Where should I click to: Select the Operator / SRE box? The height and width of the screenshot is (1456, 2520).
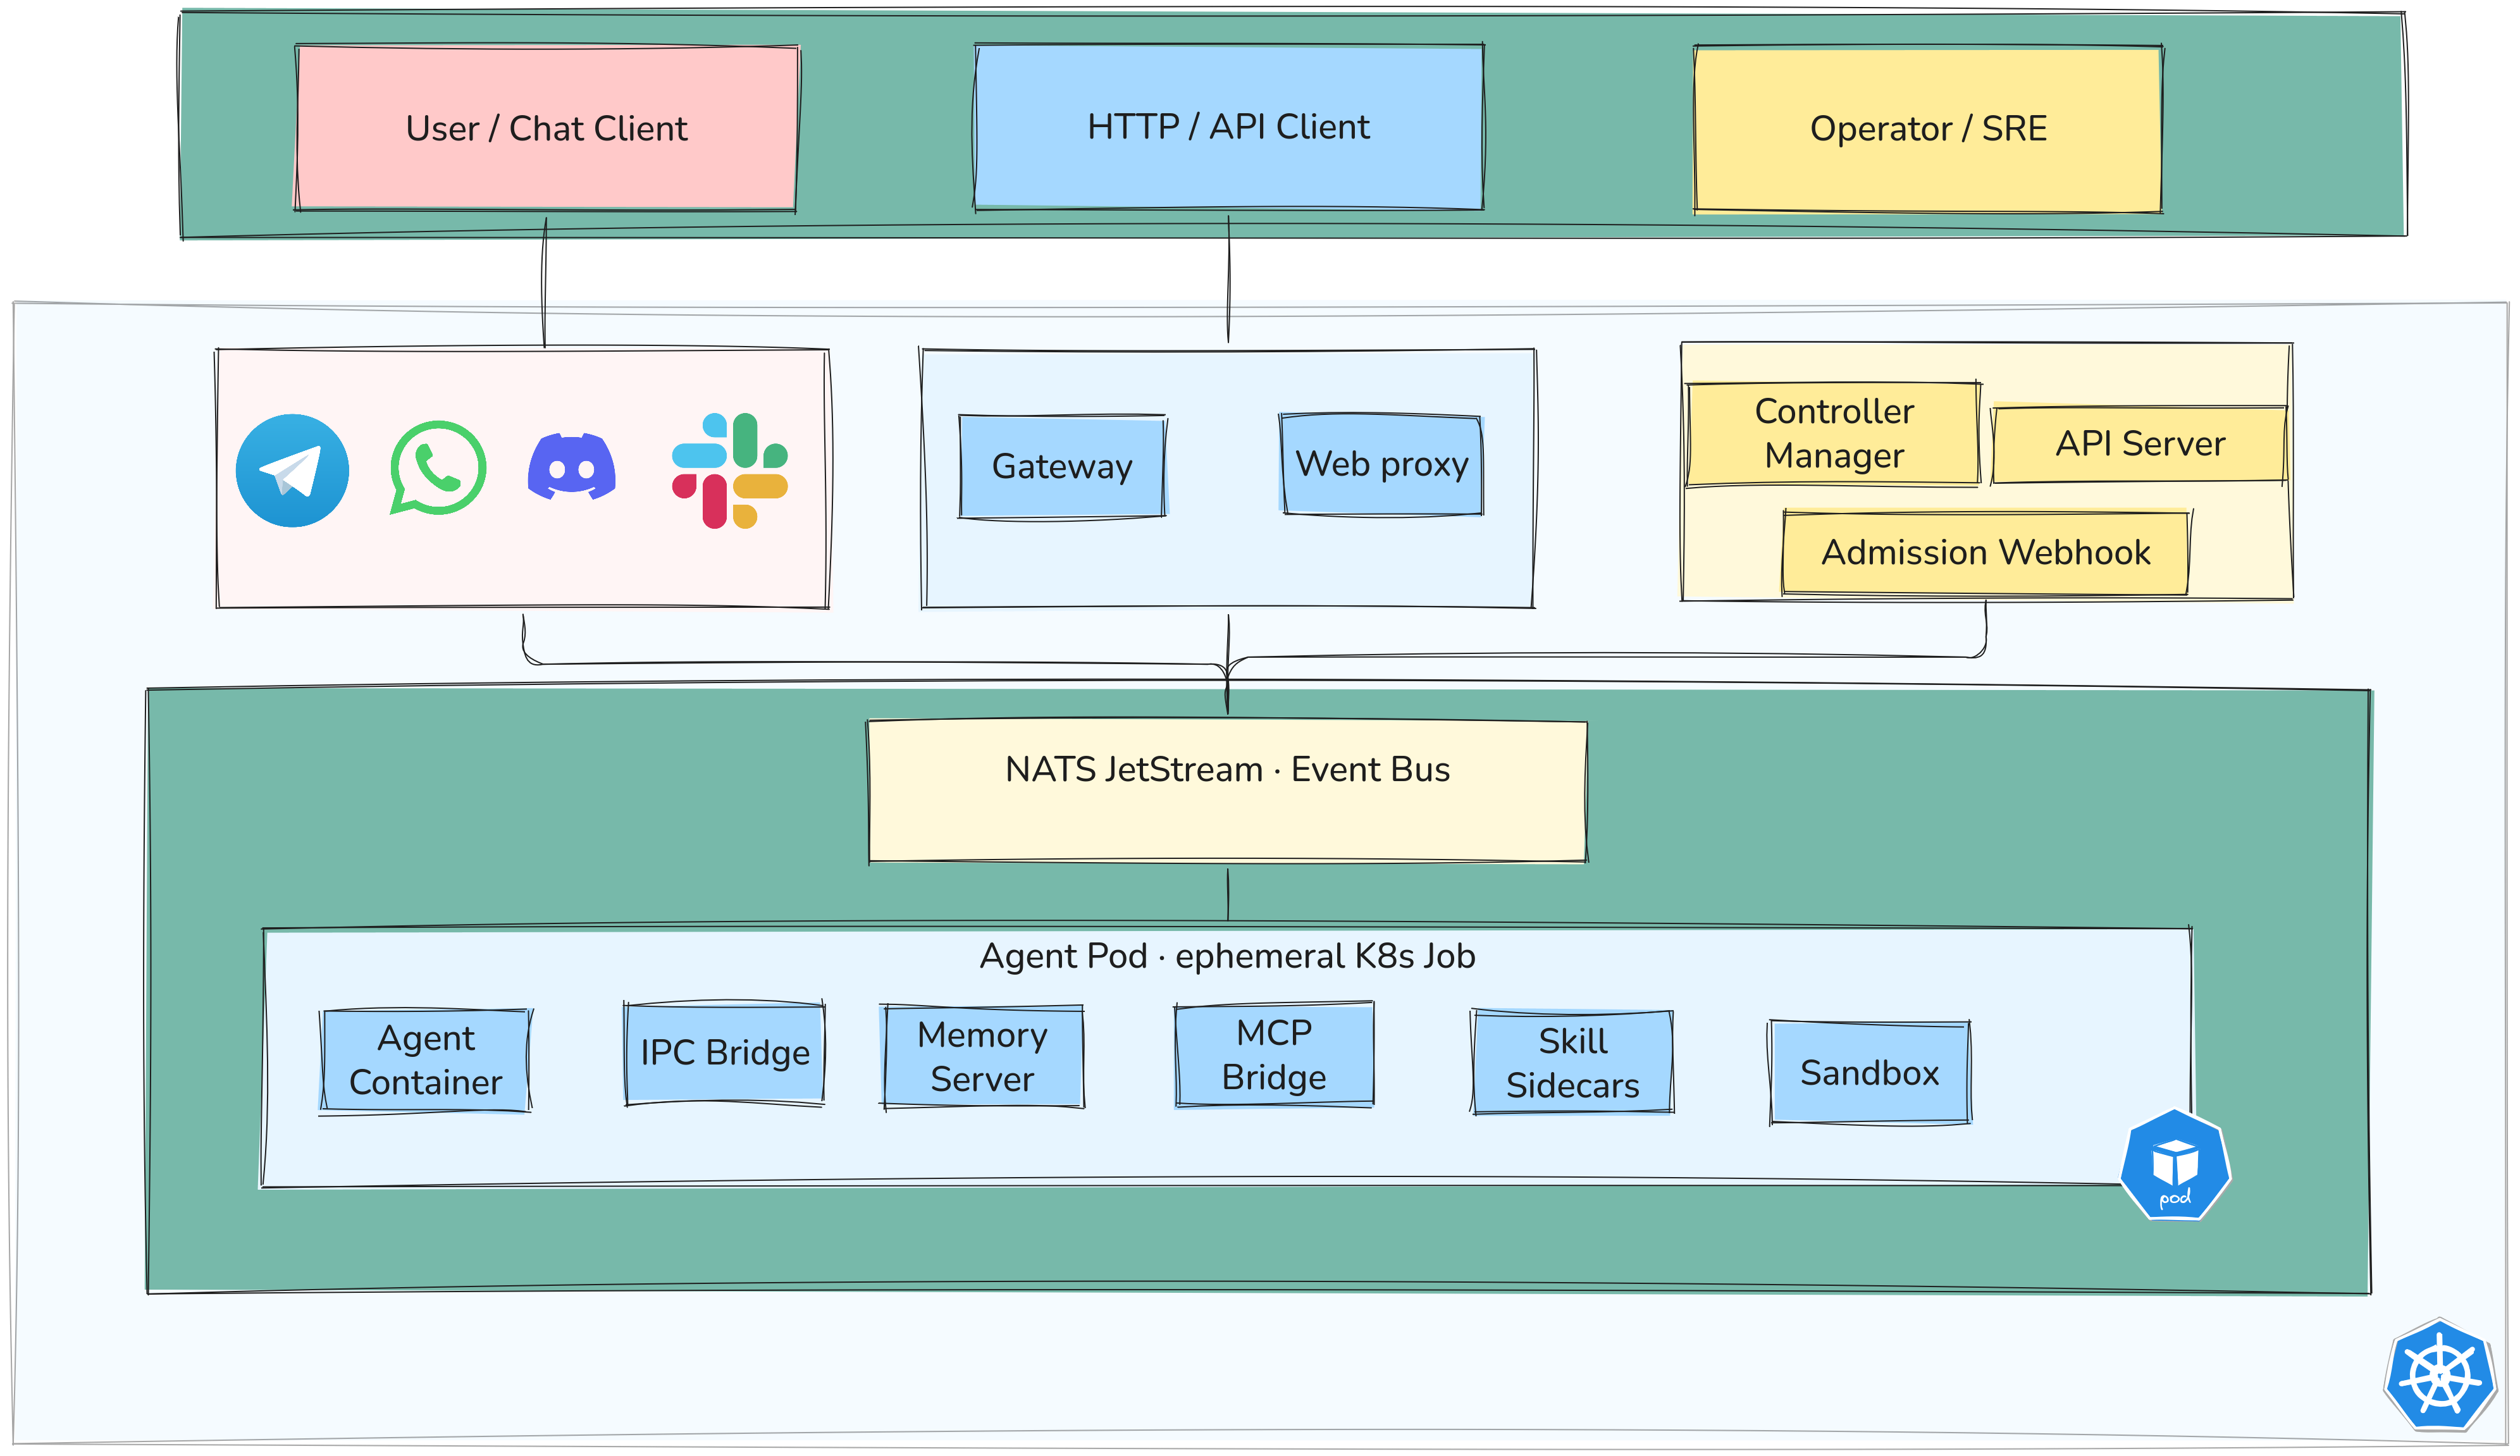(1928, 129)
